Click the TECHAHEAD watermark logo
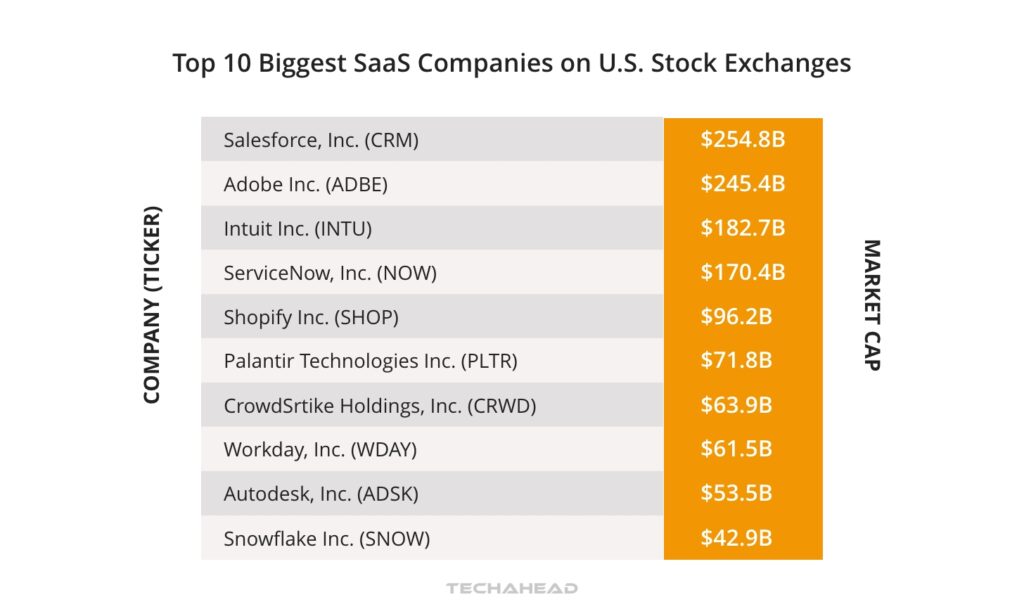This screenshot has width=1024, height=609. (511, 588)
